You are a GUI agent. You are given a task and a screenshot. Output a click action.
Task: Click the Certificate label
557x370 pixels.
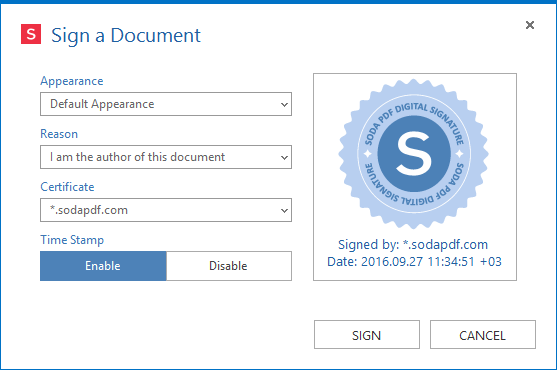(67, 187)
